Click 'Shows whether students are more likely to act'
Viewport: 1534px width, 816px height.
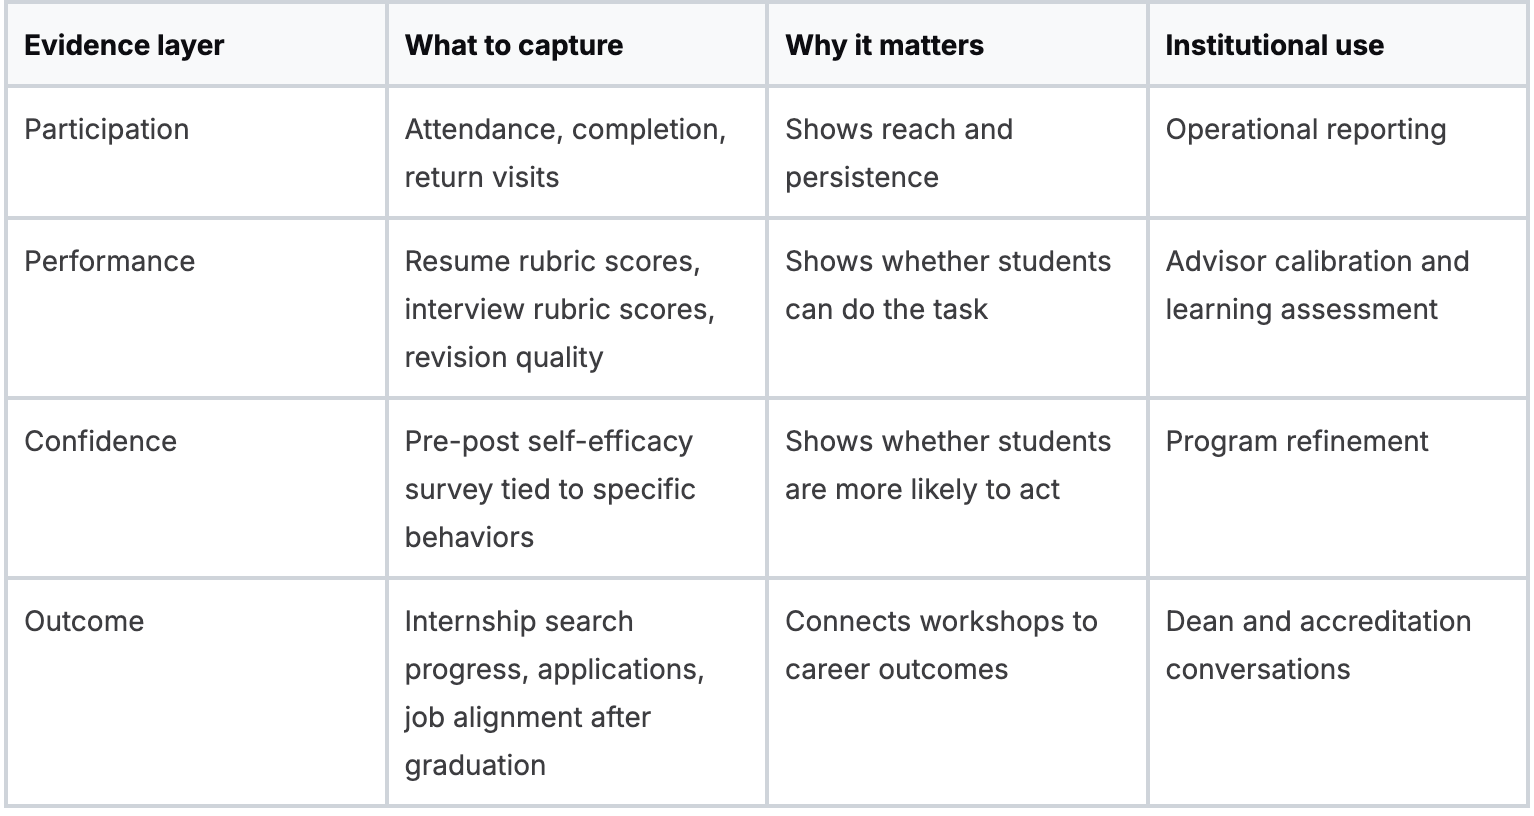coord(947,465)
